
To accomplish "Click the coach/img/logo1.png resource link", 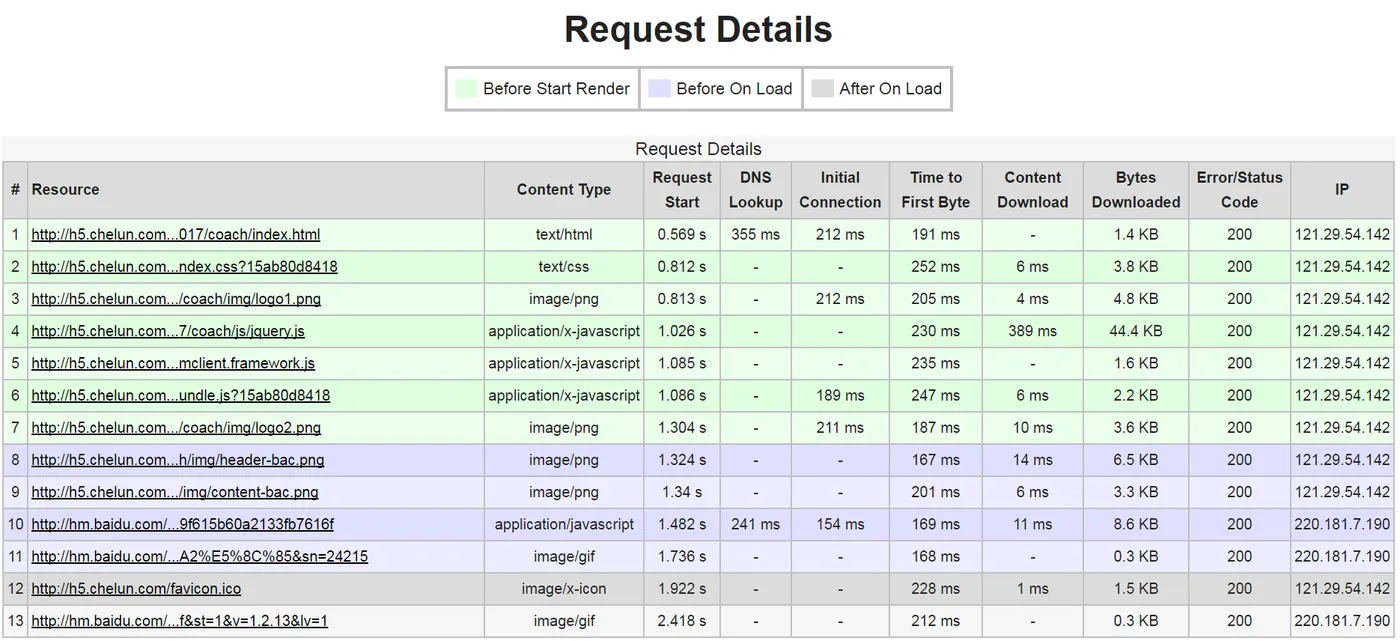I will [x=176, y=299].
